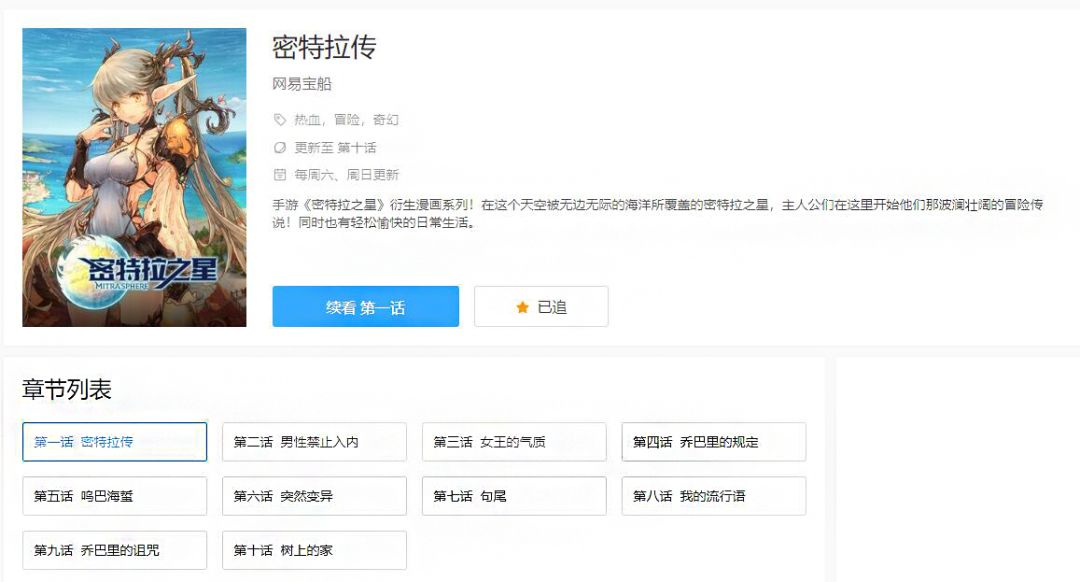Open chapter 第八话 我的流行语
1080x582 pixels.
pyautogui.click(x=714, y=496)
